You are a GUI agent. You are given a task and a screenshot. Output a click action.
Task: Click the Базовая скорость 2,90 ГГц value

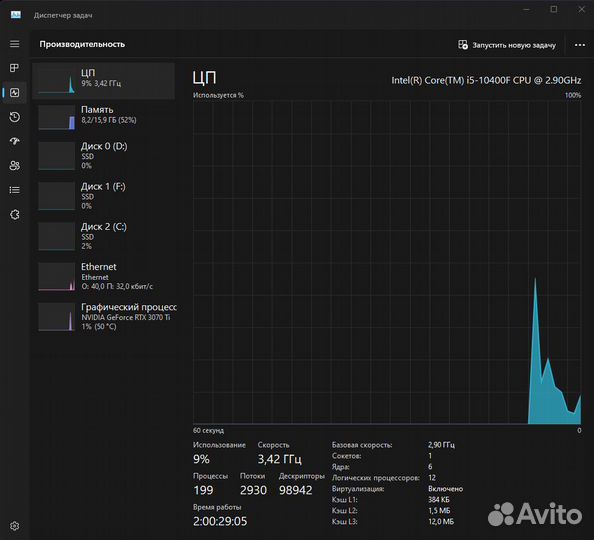click(x=441, y=445)
